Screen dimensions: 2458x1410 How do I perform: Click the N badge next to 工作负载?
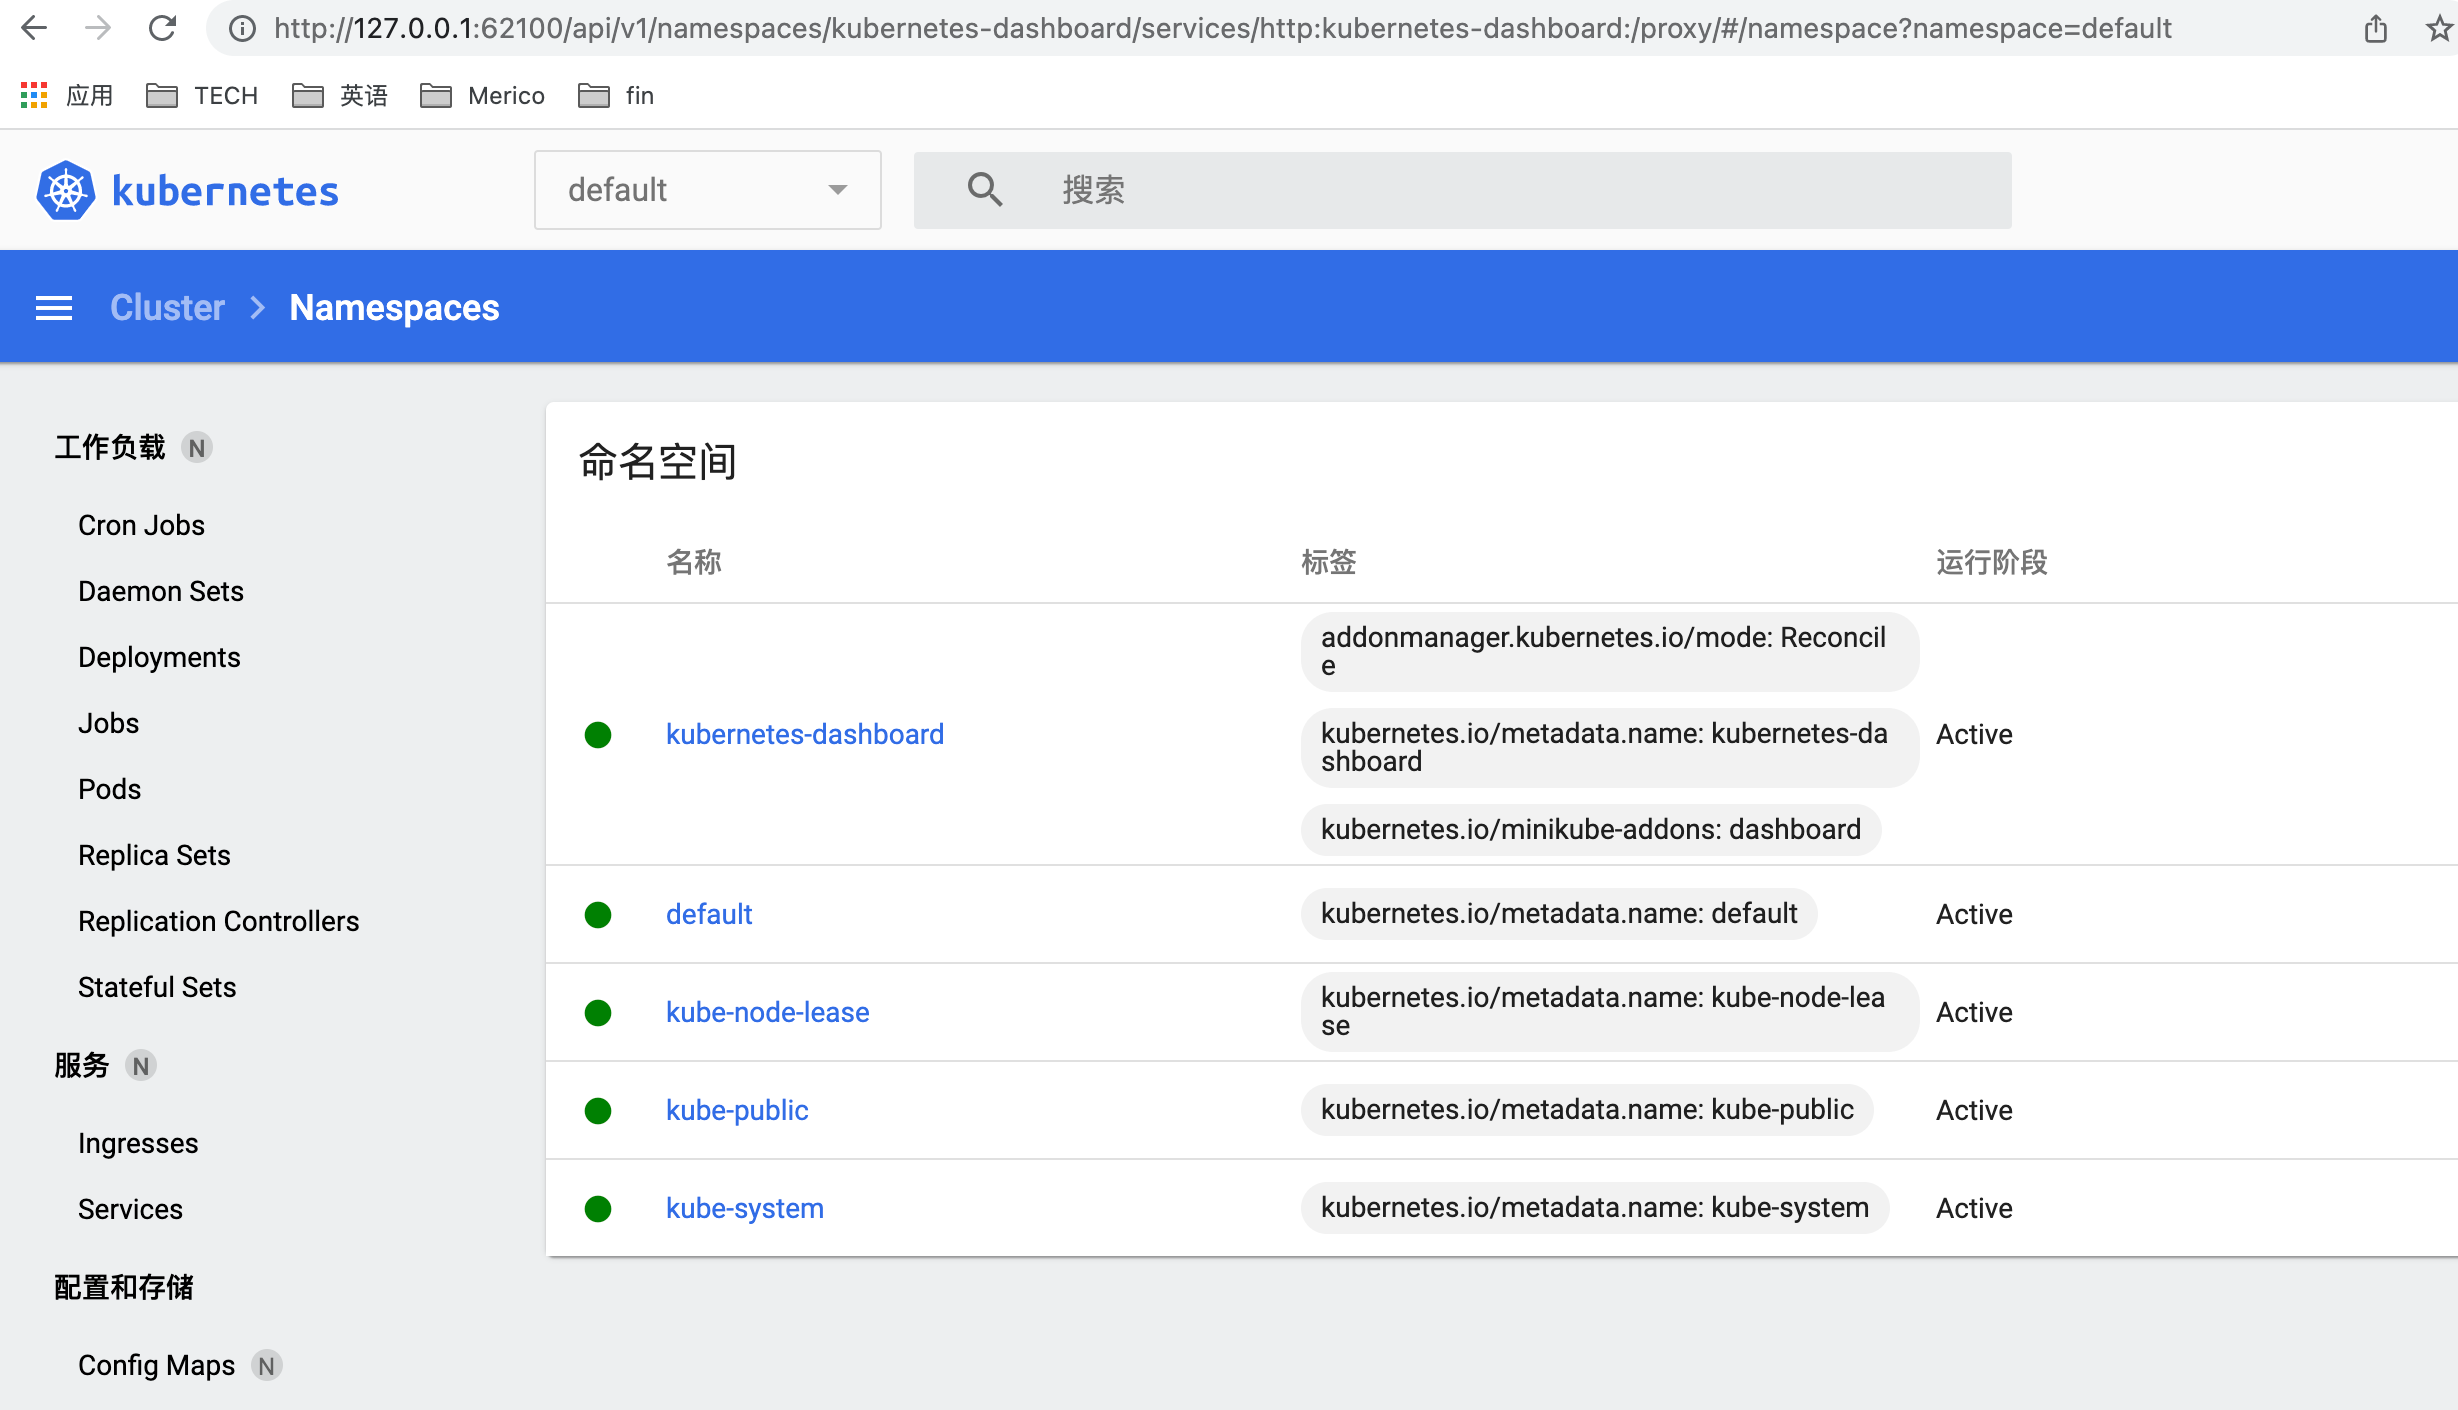[196, 447]
